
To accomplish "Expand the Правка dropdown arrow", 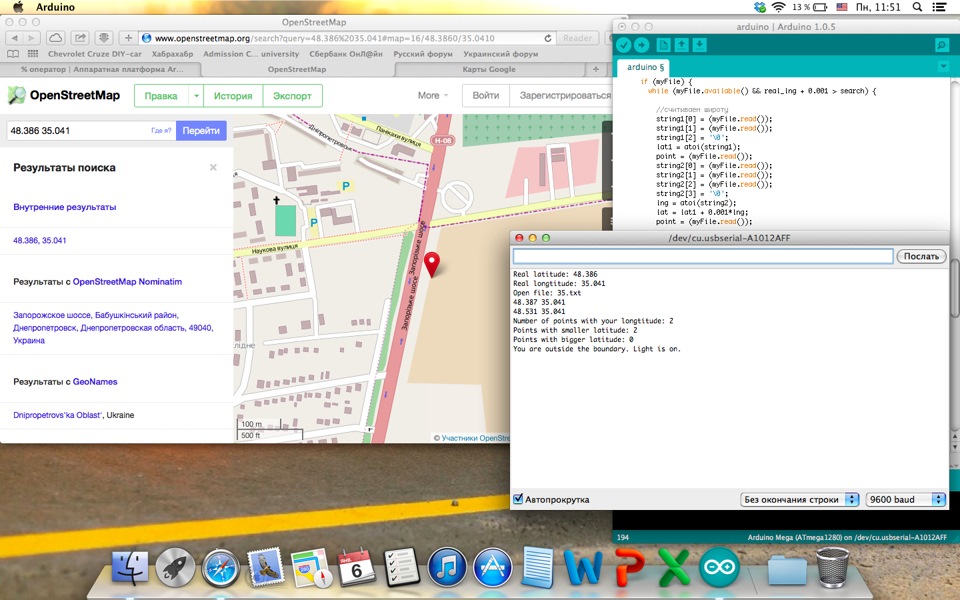I will pos(196,96).
